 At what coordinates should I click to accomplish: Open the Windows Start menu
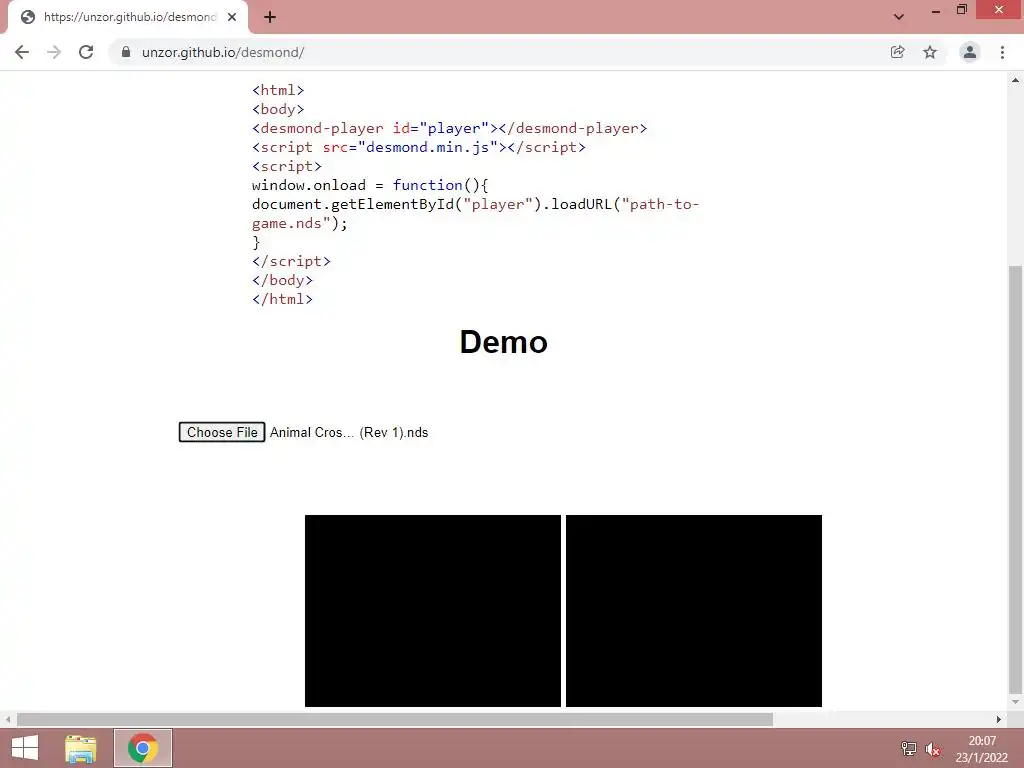tap(25, 748)
